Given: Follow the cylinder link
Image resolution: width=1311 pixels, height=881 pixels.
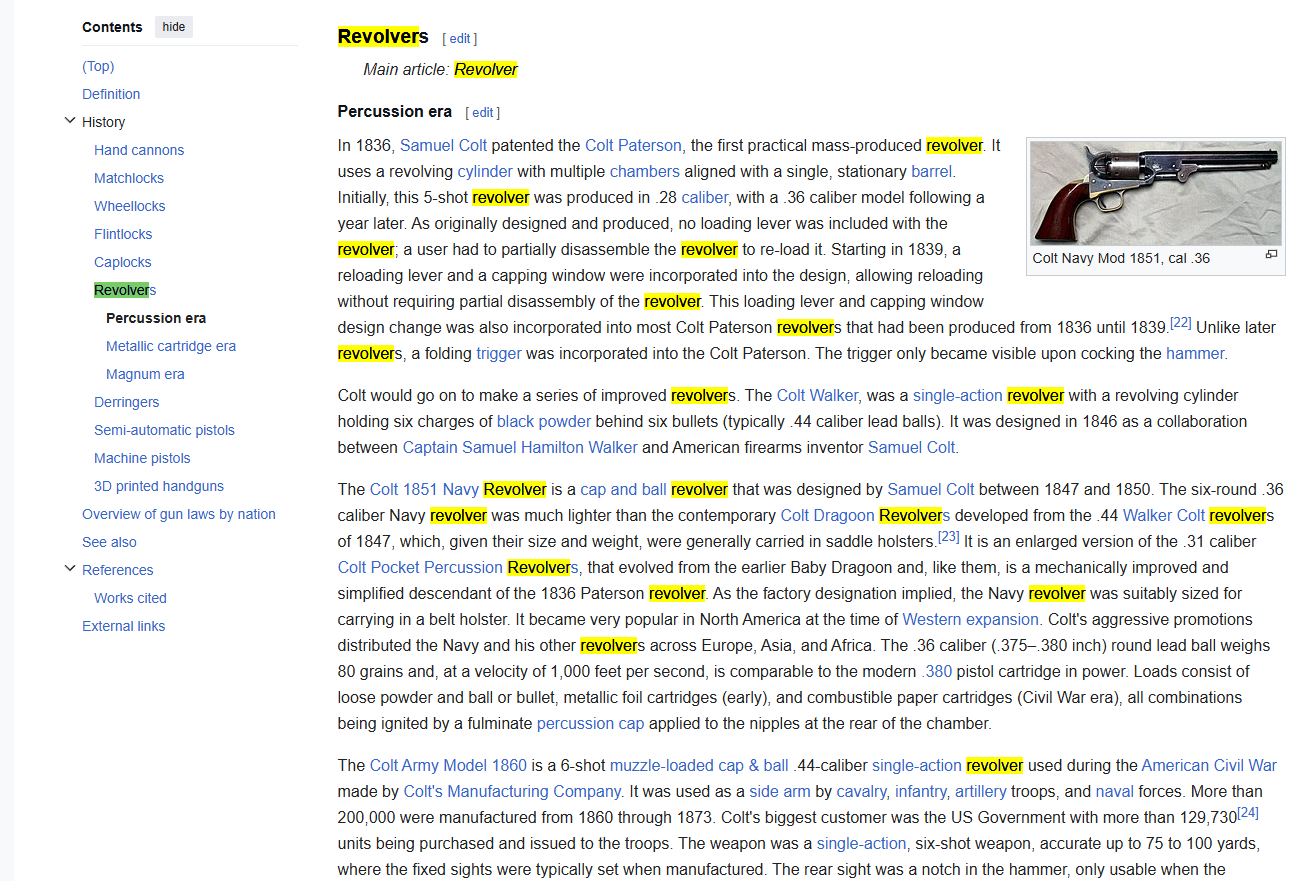Looking at the screenshot, I should click(485, 171).
